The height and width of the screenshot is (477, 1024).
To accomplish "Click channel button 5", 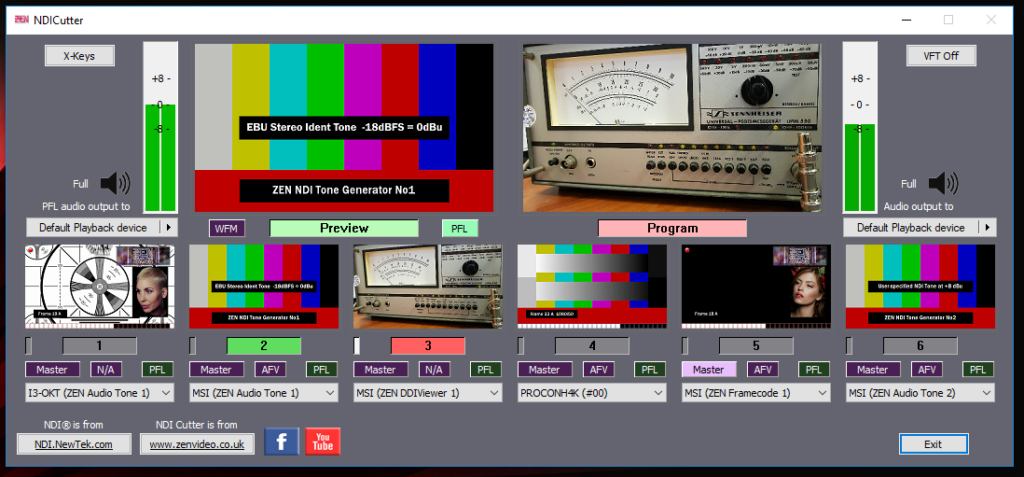I will (x=756, y=346).
